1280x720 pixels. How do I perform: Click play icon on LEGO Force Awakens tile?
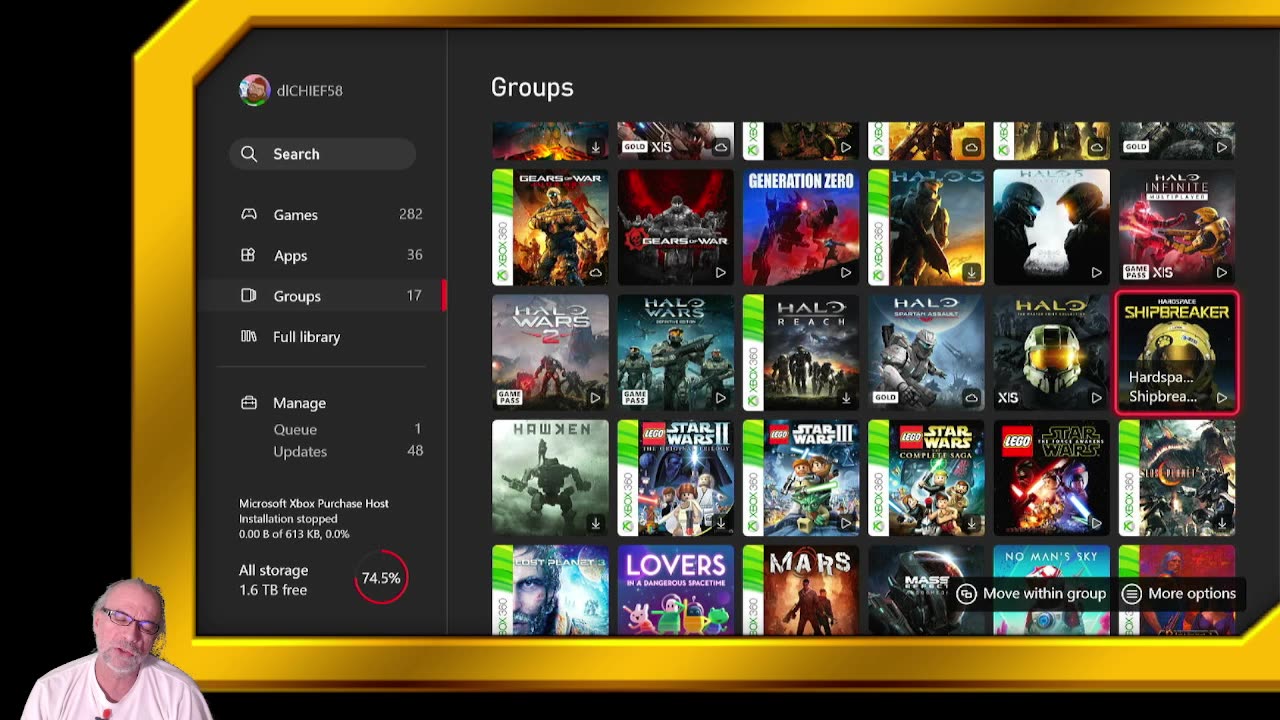[x=1097, y=523]
